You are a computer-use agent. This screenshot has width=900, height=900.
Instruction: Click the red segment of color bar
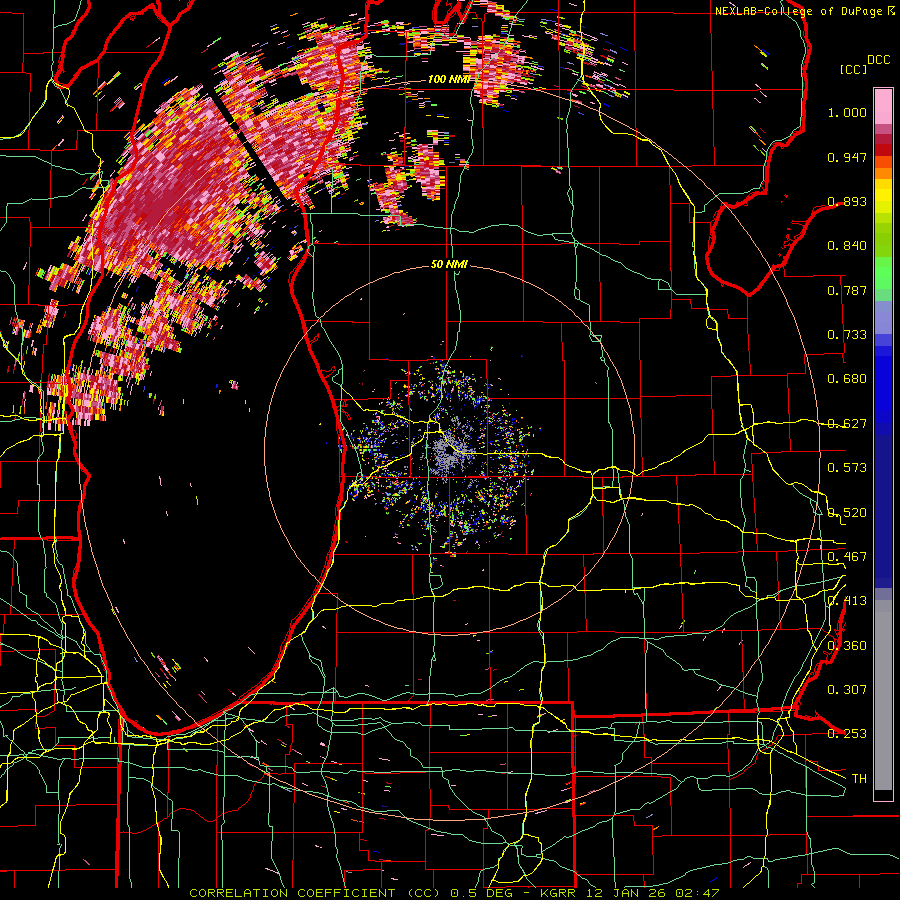pyautogui.click(x=883, y=150)
